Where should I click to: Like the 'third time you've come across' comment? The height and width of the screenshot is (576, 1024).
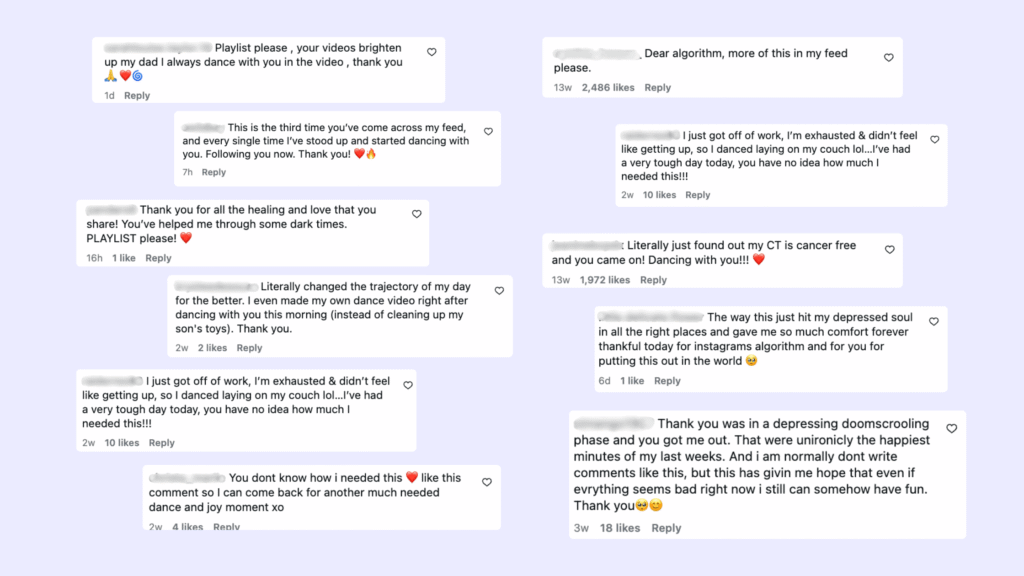[x=488, y=132]
